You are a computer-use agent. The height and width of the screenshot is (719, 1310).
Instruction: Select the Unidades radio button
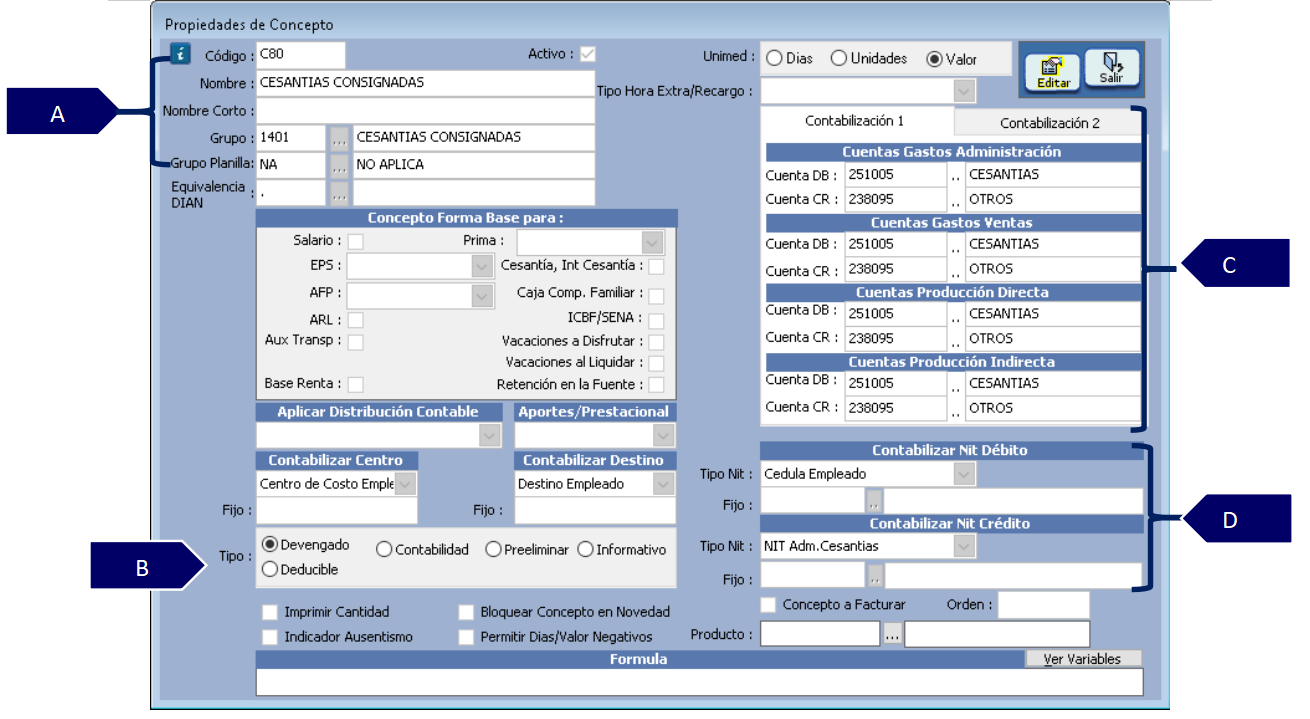(x=839, y=59)
